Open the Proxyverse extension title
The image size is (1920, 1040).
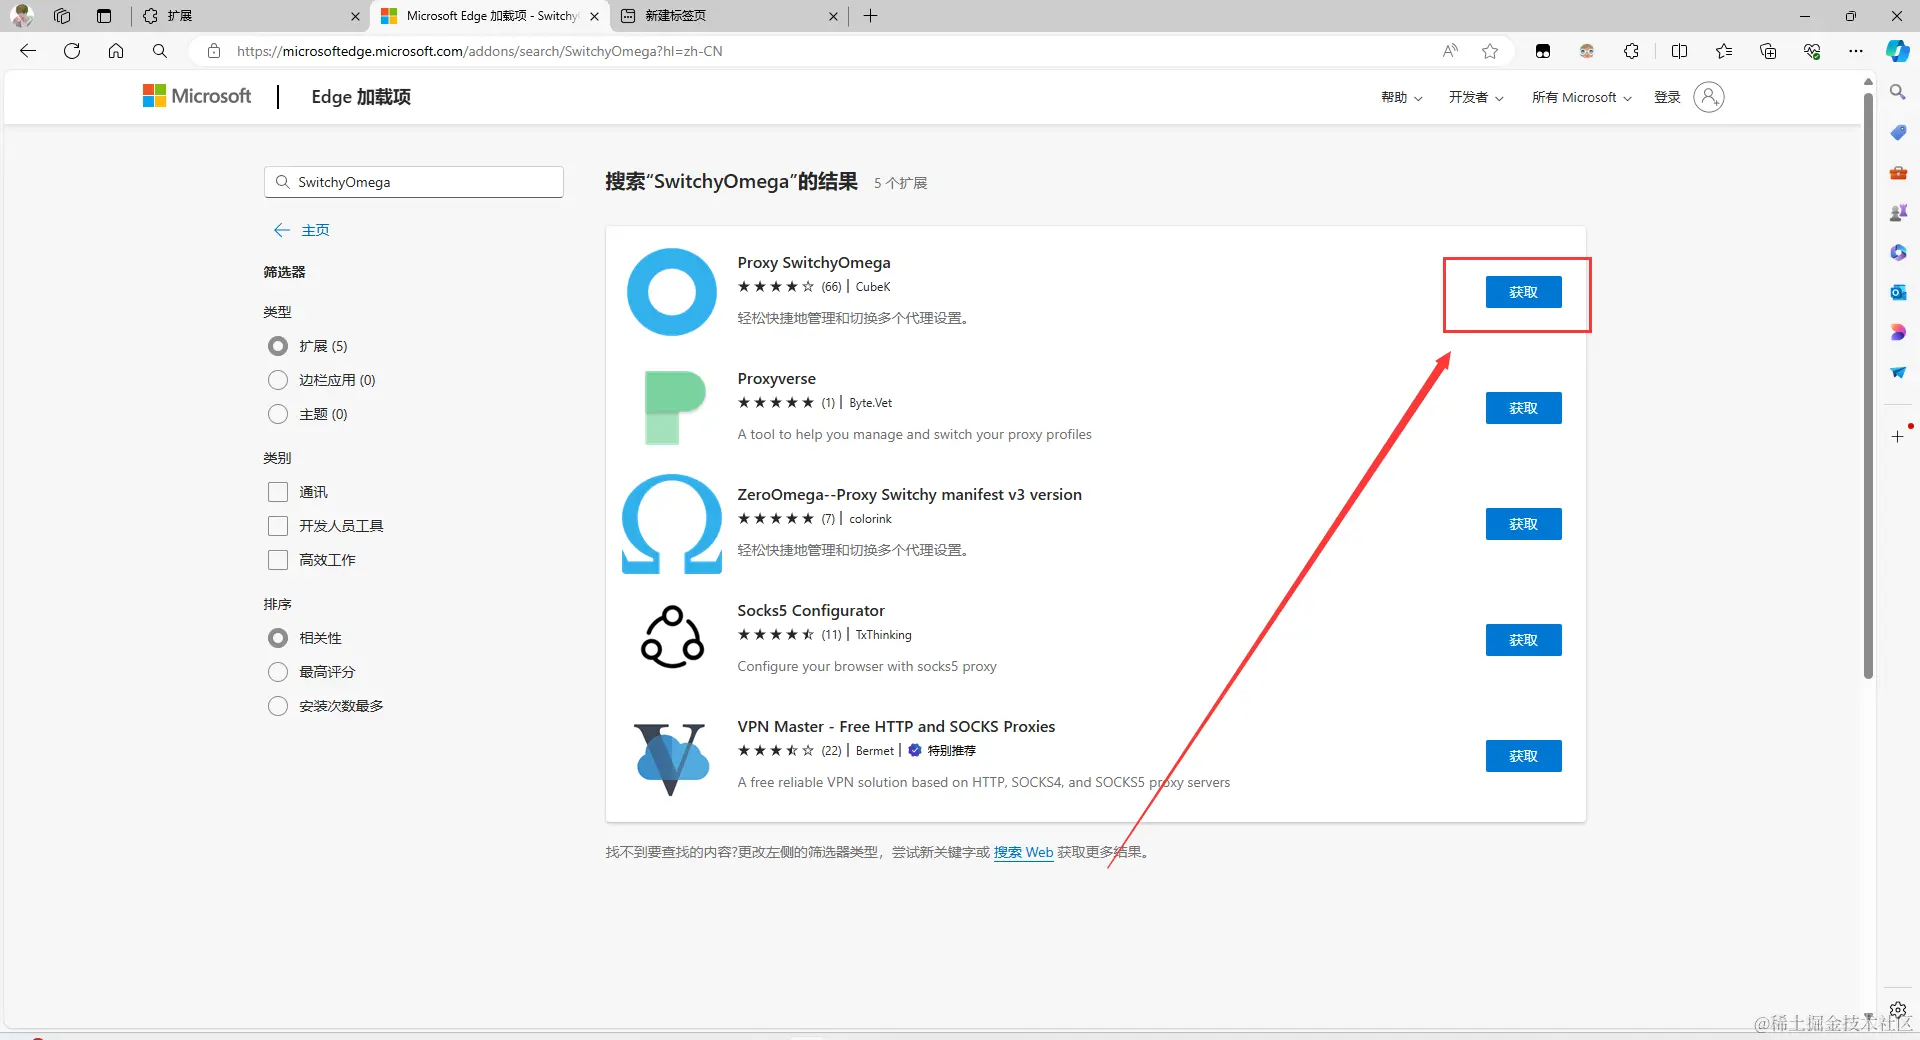[776, 378]
